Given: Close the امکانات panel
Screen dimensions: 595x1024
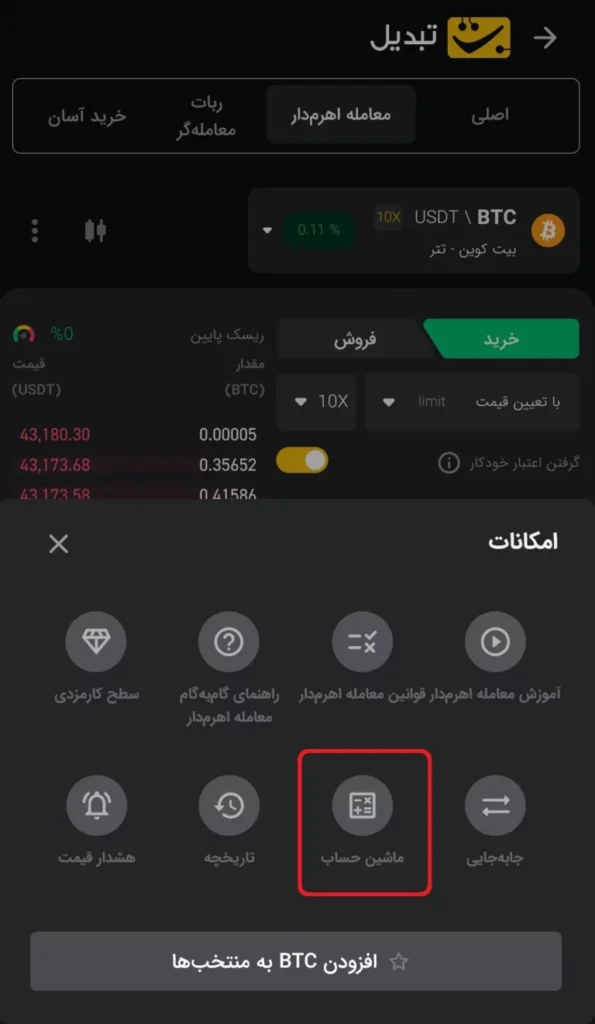Looking at the screenshot, I should tap(59, 543).
